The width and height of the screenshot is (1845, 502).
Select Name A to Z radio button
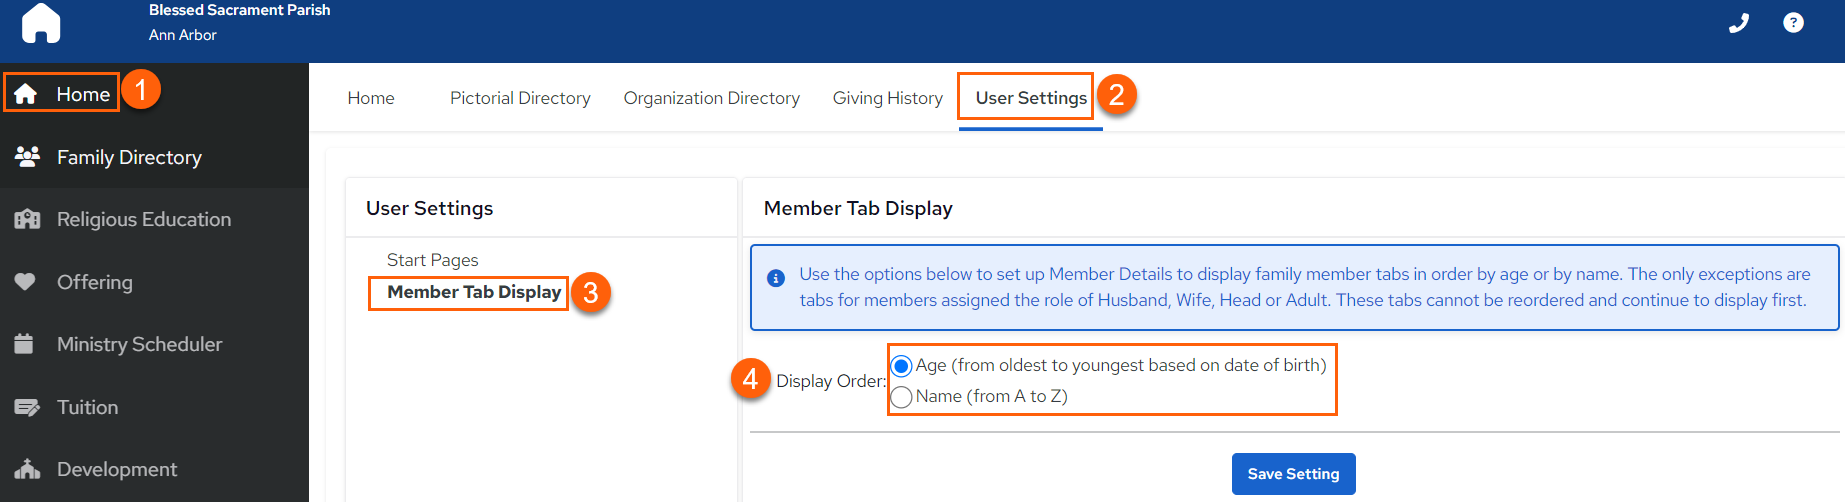[x=901, y=397]
